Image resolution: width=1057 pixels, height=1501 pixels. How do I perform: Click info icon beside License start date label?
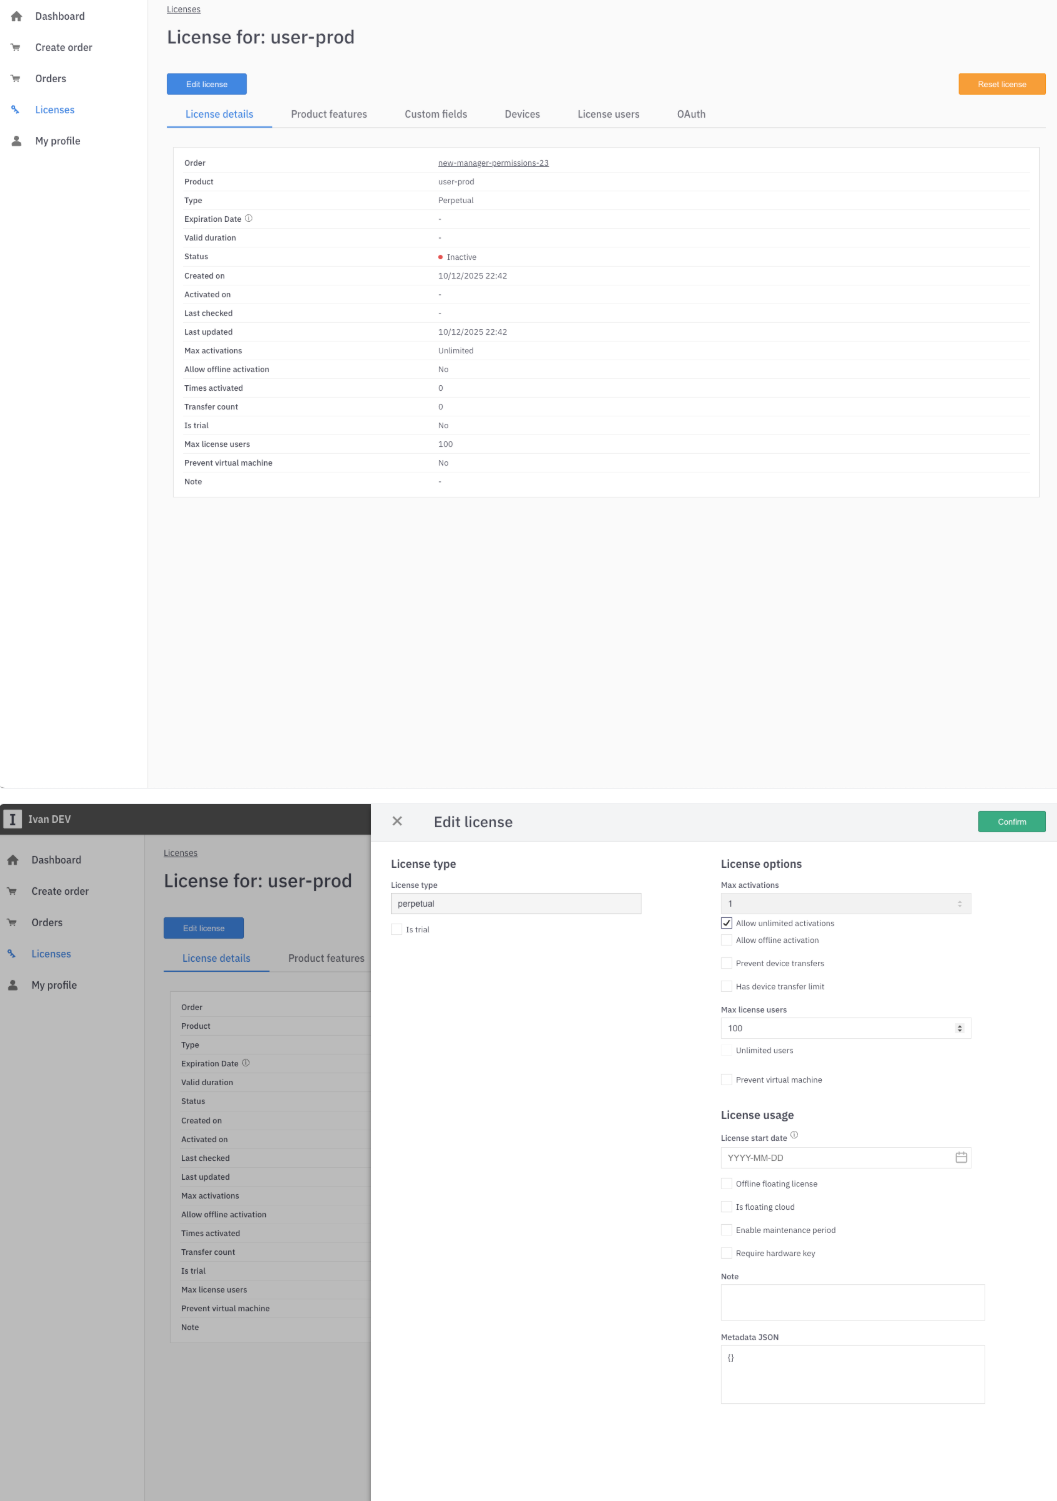point(795,1135)
